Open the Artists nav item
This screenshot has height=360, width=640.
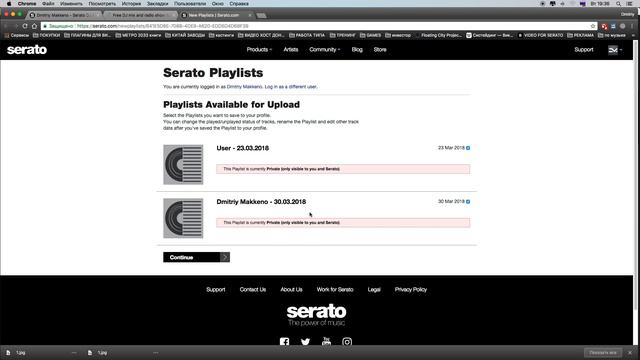coord(291,49)
